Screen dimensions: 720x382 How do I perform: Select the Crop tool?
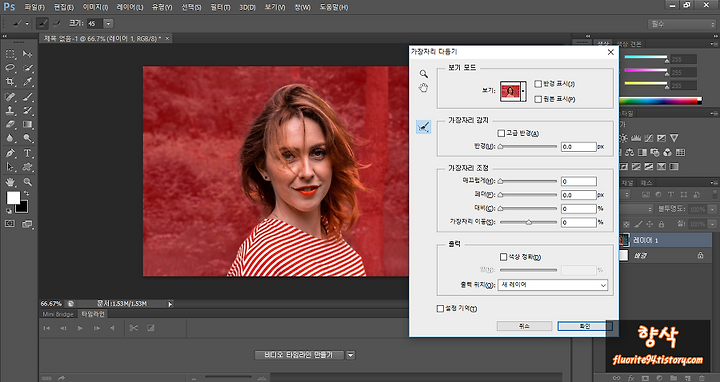tap(10, 82)
